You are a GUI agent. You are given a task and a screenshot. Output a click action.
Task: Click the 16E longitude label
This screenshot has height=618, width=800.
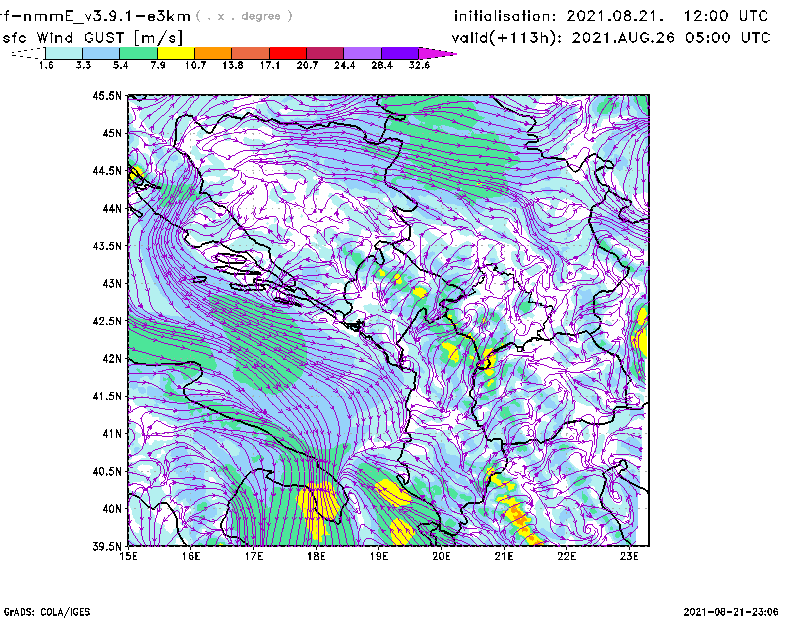(x=191, y=556)
